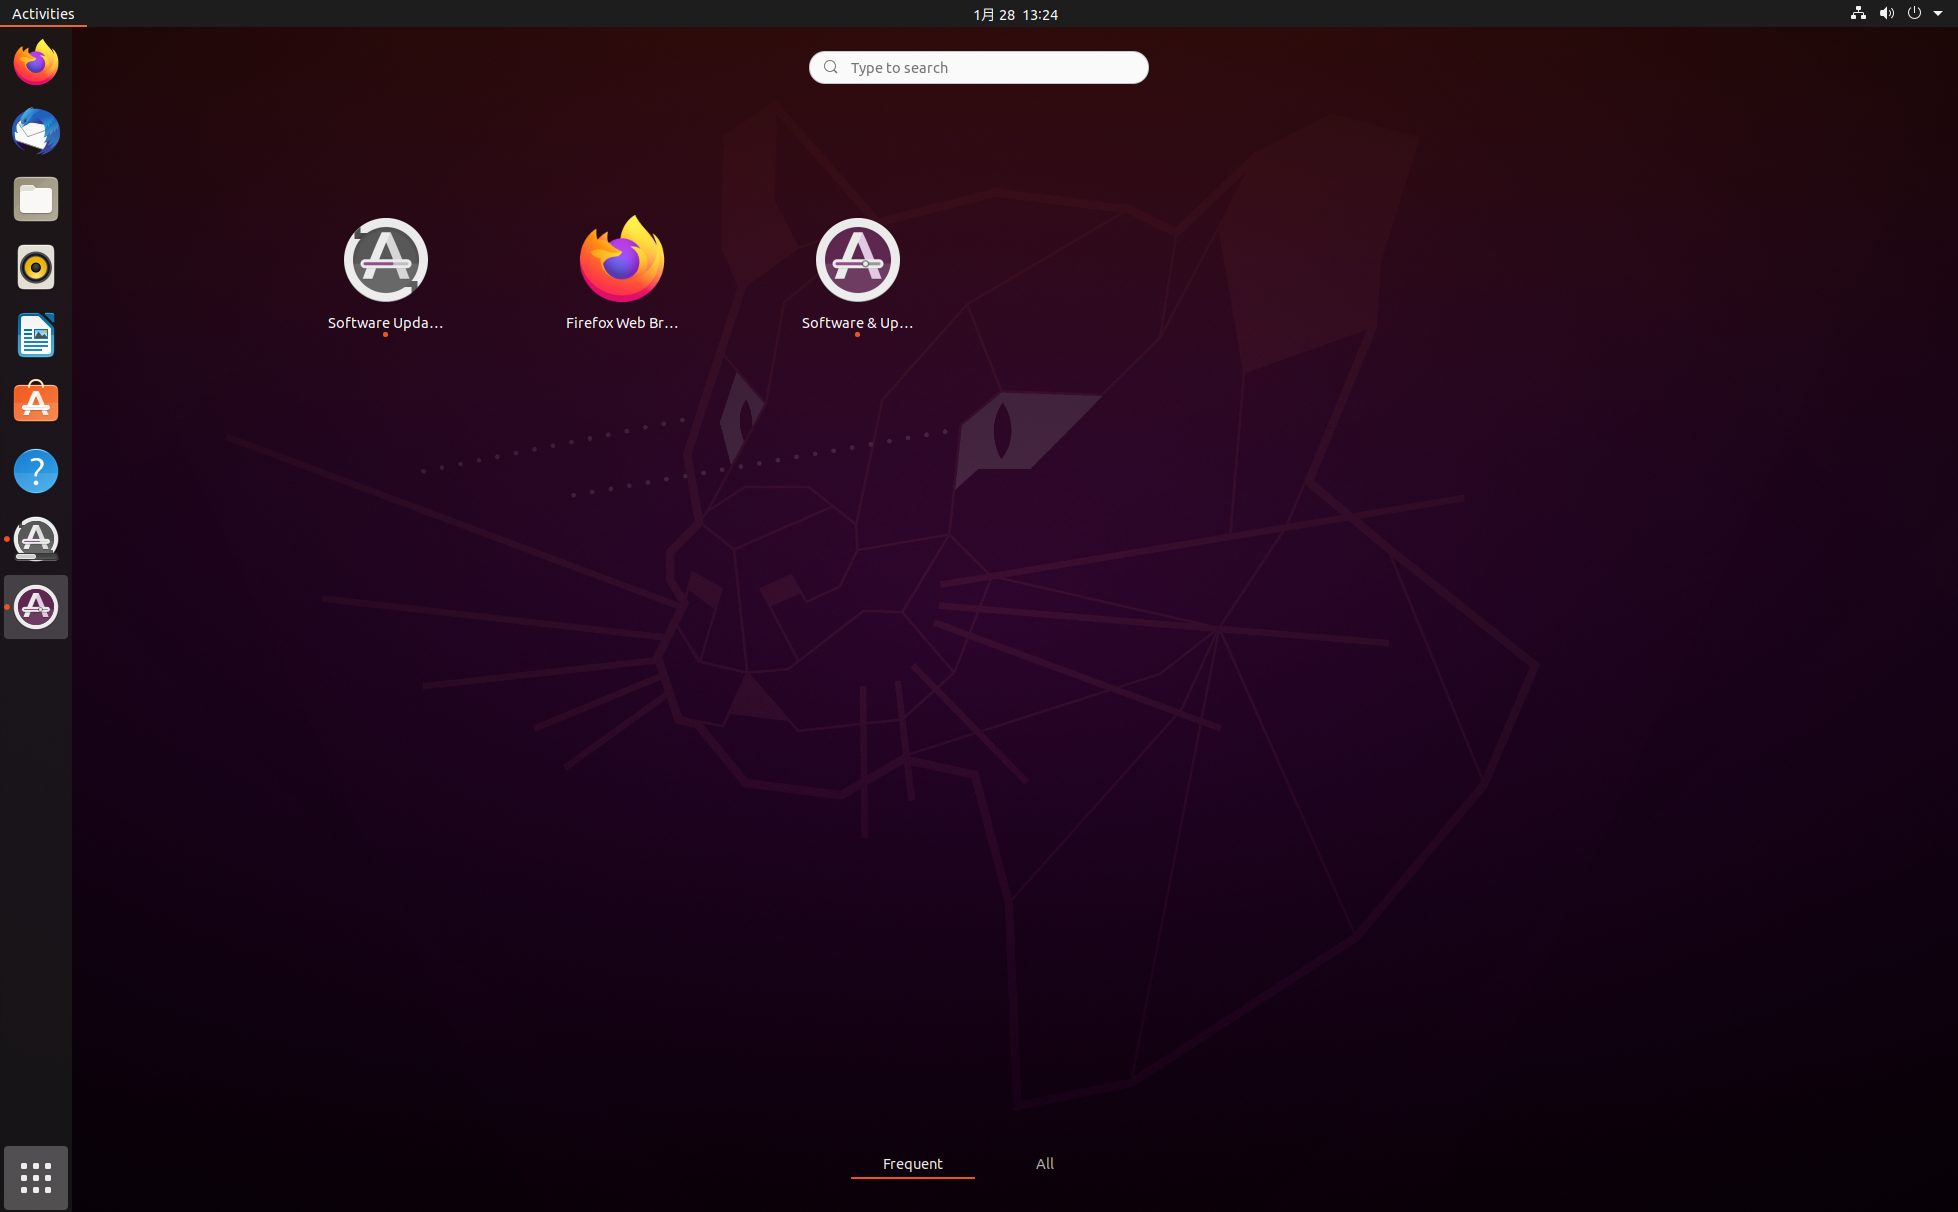
Task: Launch Ubuntu Software store
Action: click(35, 402)
